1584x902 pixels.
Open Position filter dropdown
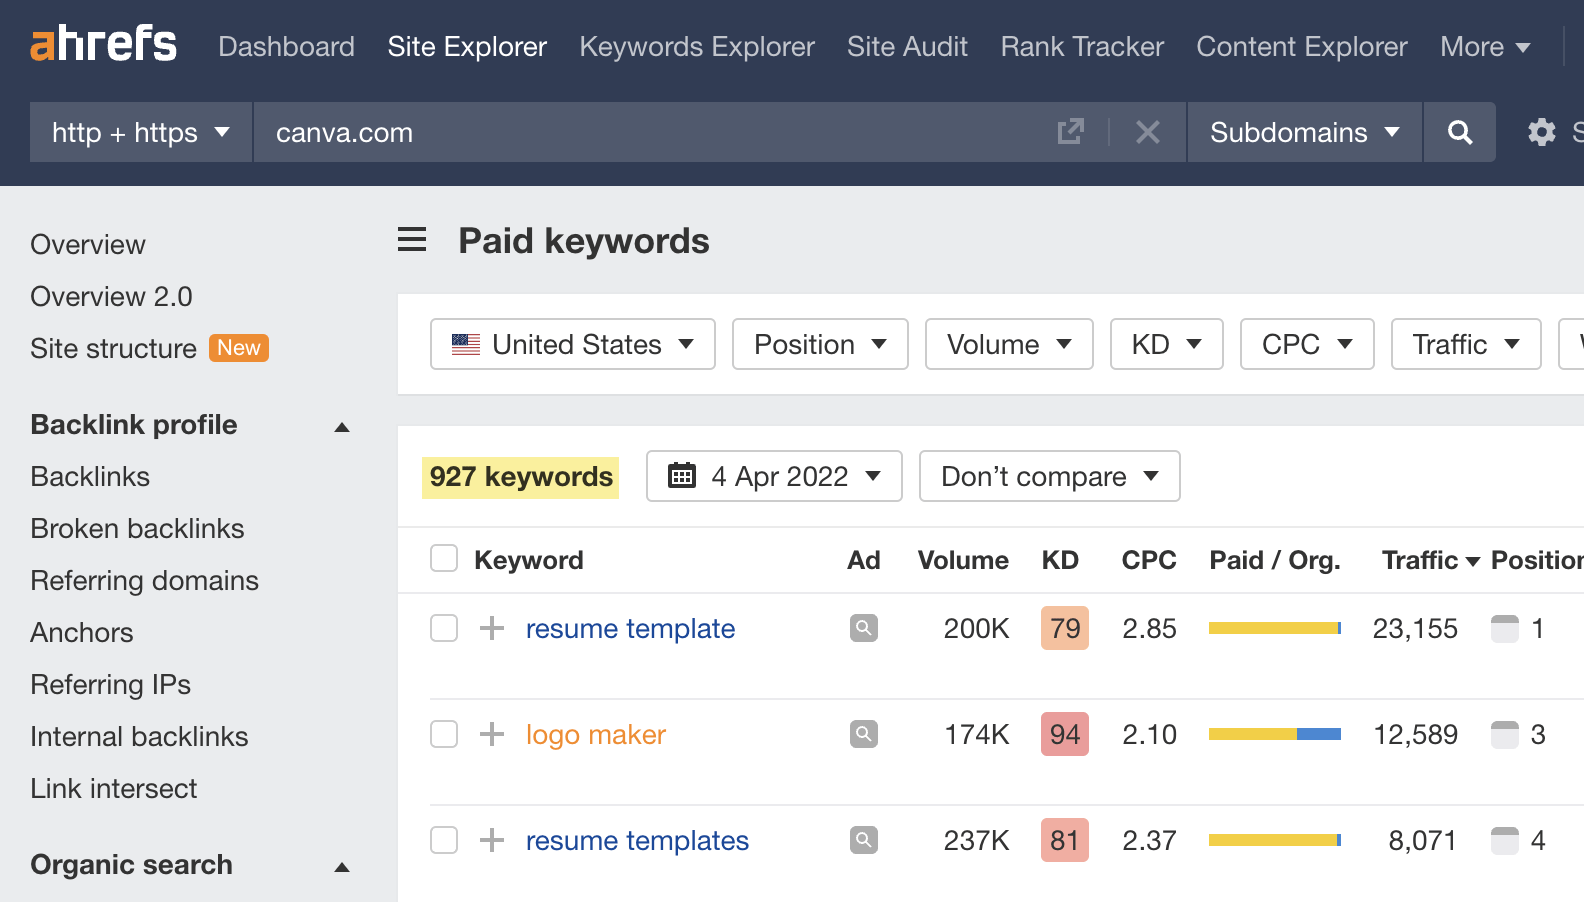point(820,344)
